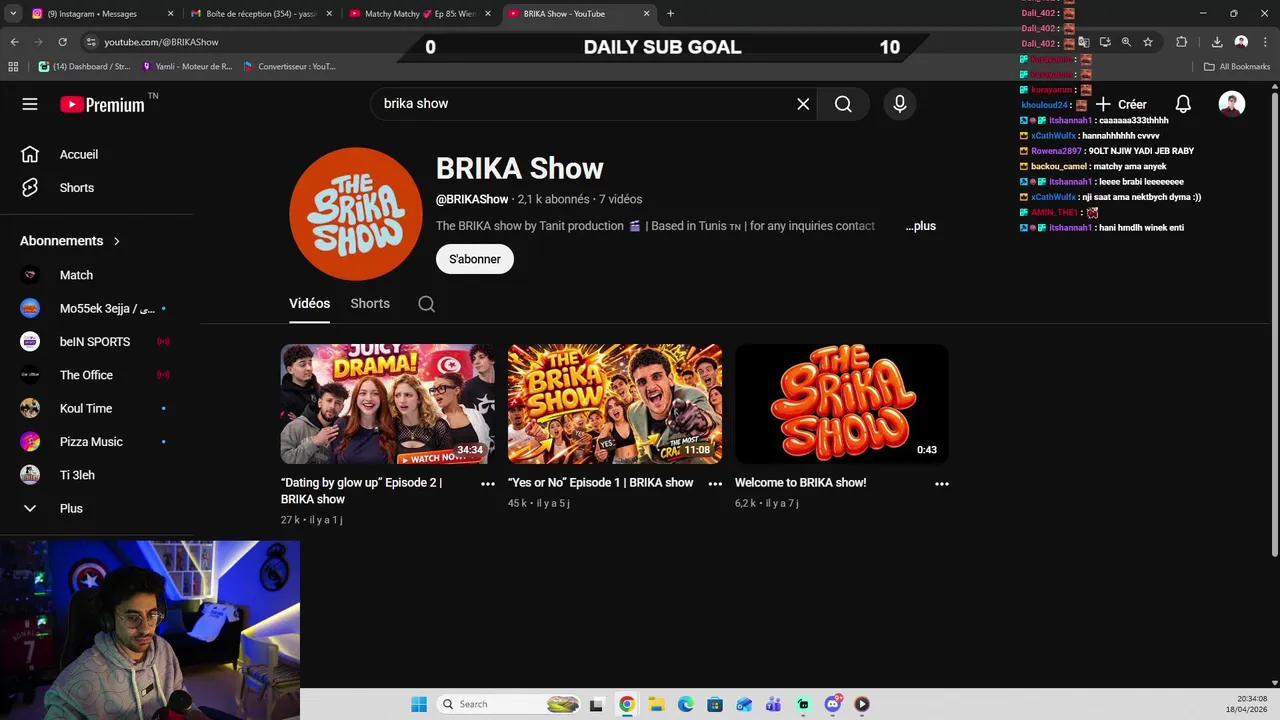Click the Créer button

(1121, 104)
